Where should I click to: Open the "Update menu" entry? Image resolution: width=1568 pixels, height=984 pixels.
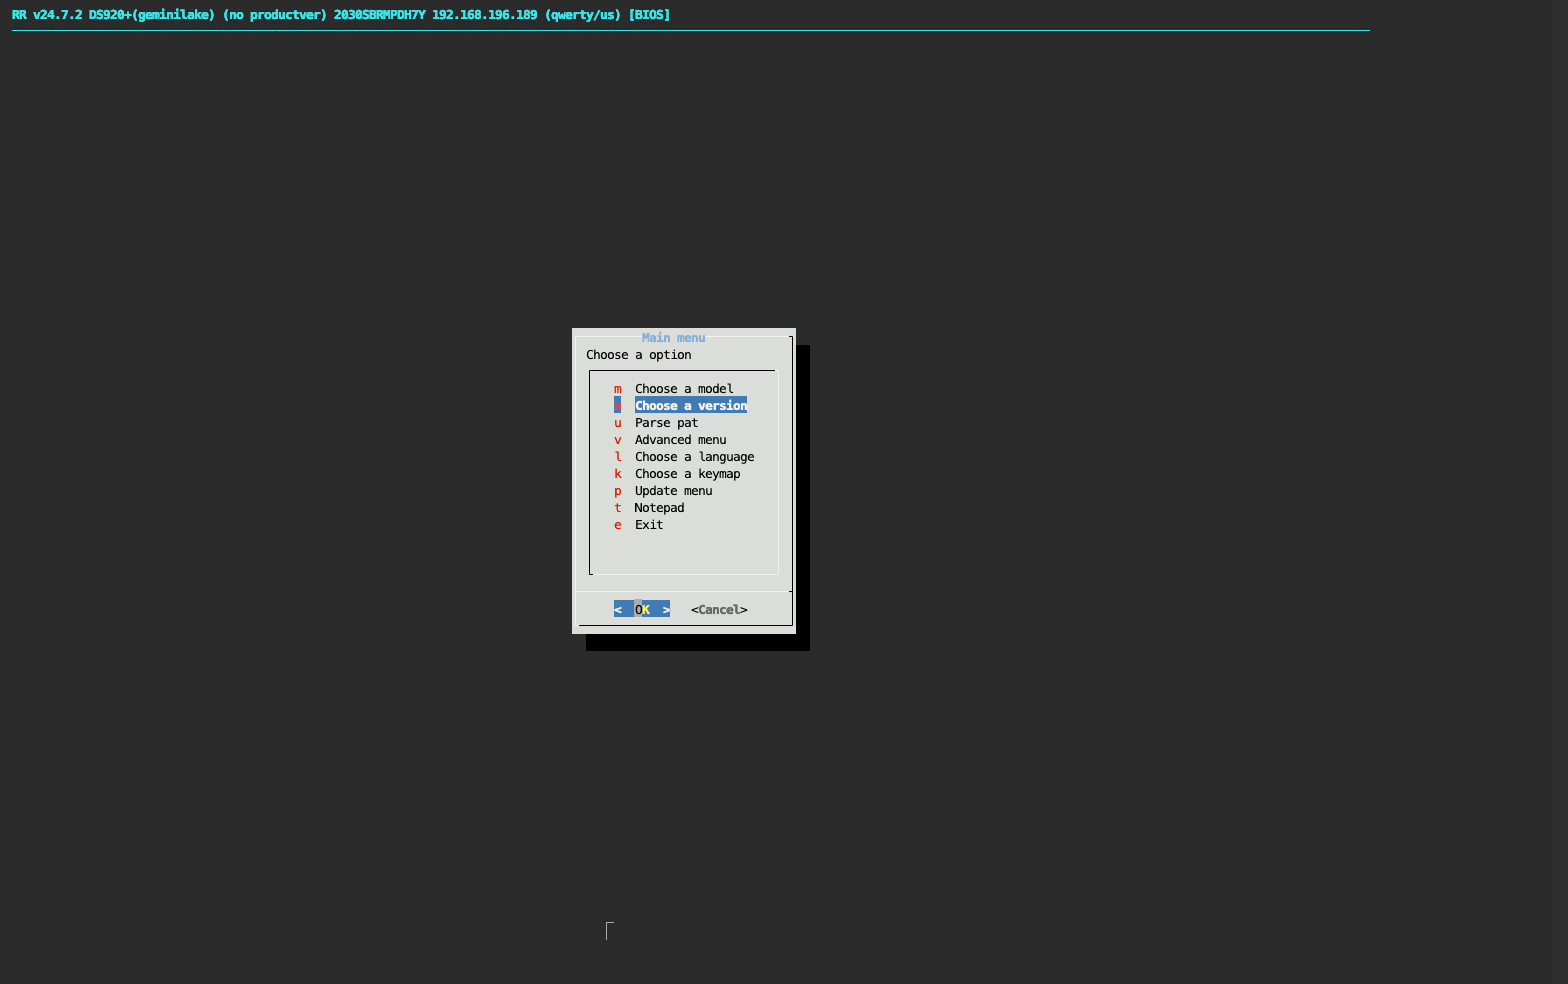[673, 491]
